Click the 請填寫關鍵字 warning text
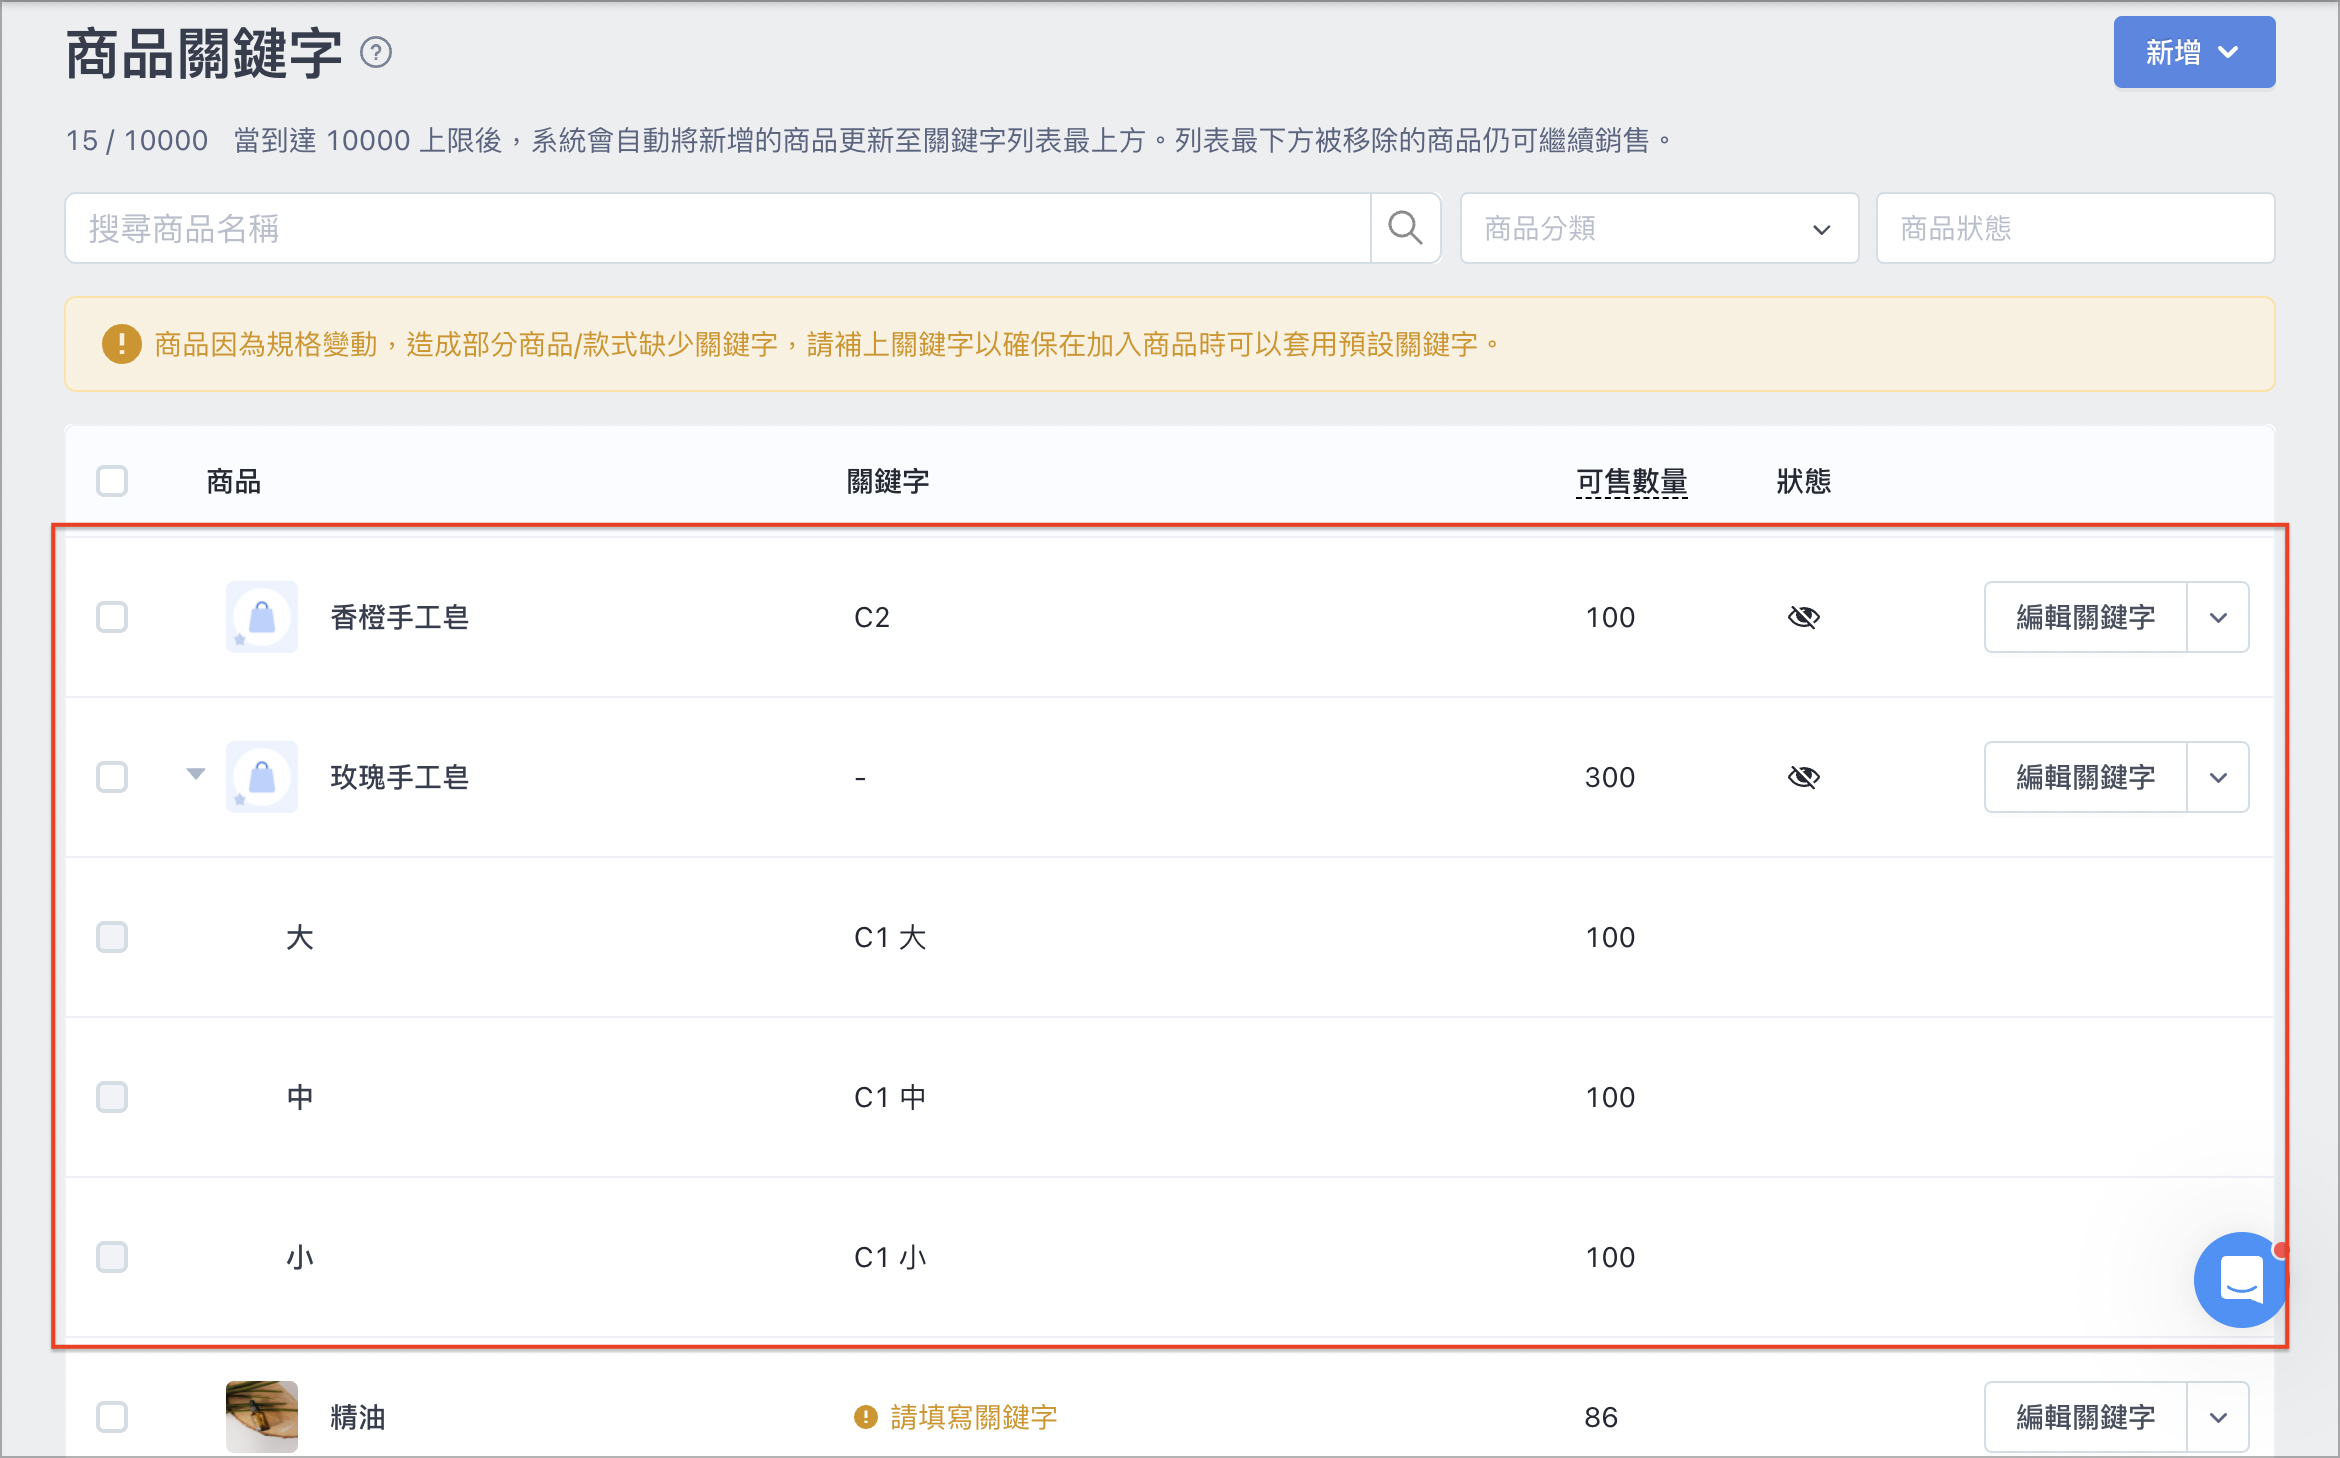Viewport: 2340px width, 1458px height. click(x=974, y=1417)
